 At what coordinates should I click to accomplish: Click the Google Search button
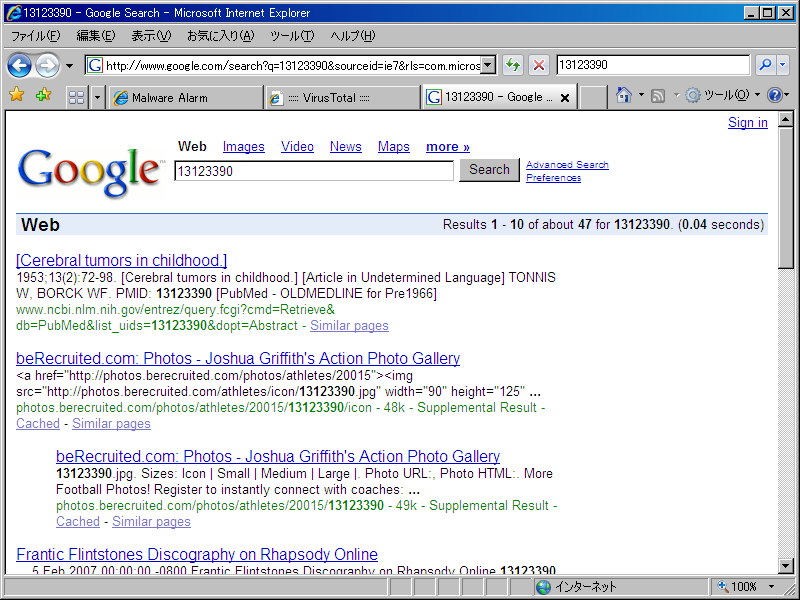point(489,170)
